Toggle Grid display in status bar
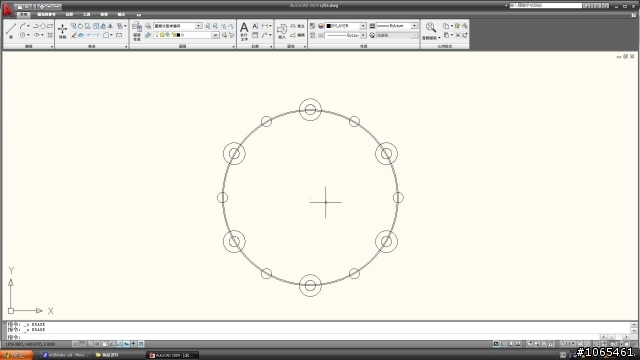This screenshot has height=360, width=640. 82,344
